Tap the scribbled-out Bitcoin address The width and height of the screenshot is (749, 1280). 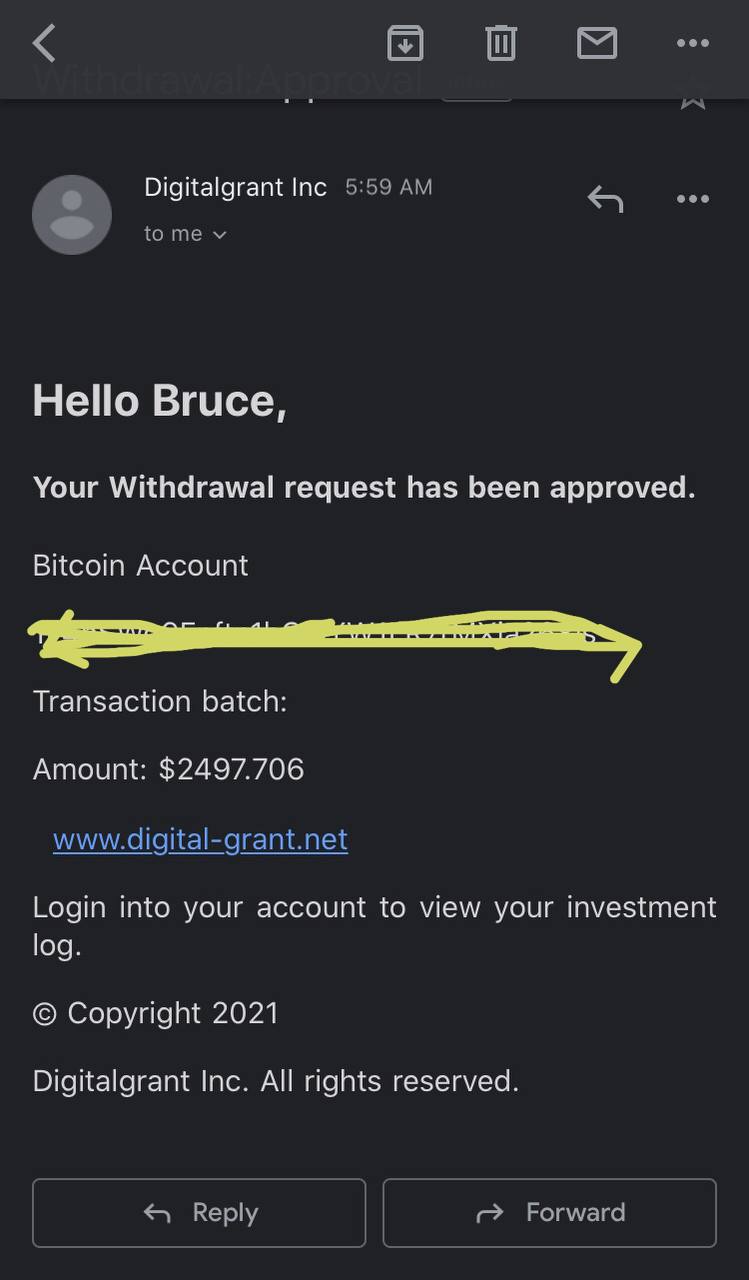pos(330,635)
